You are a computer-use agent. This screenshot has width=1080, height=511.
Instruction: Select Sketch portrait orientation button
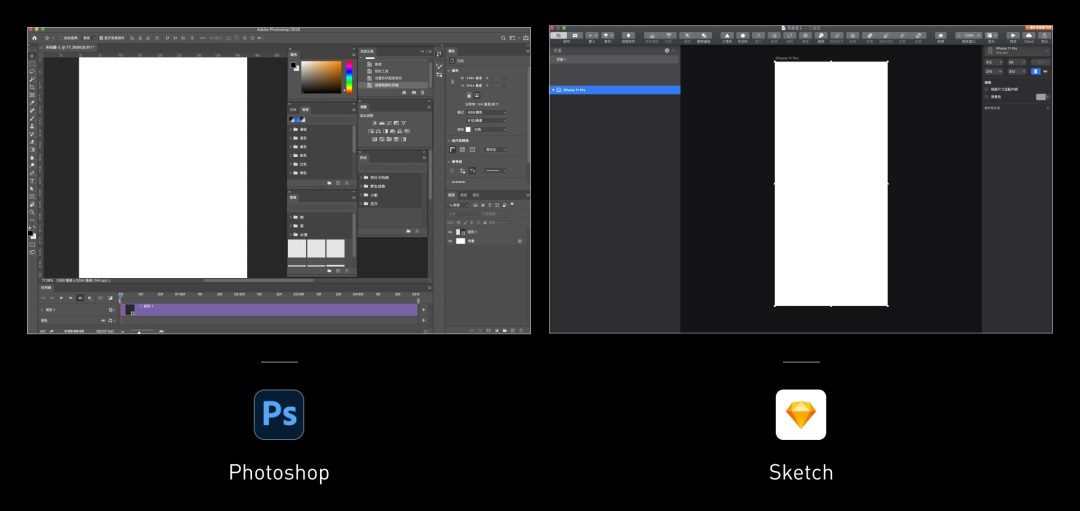tap(1035, 71)
